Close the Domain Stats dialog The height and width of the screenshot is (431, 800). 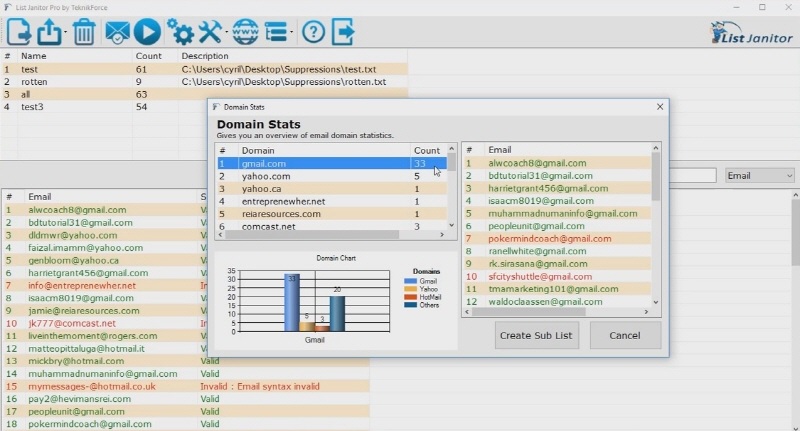pyautogui.click(x=660, y=107)
